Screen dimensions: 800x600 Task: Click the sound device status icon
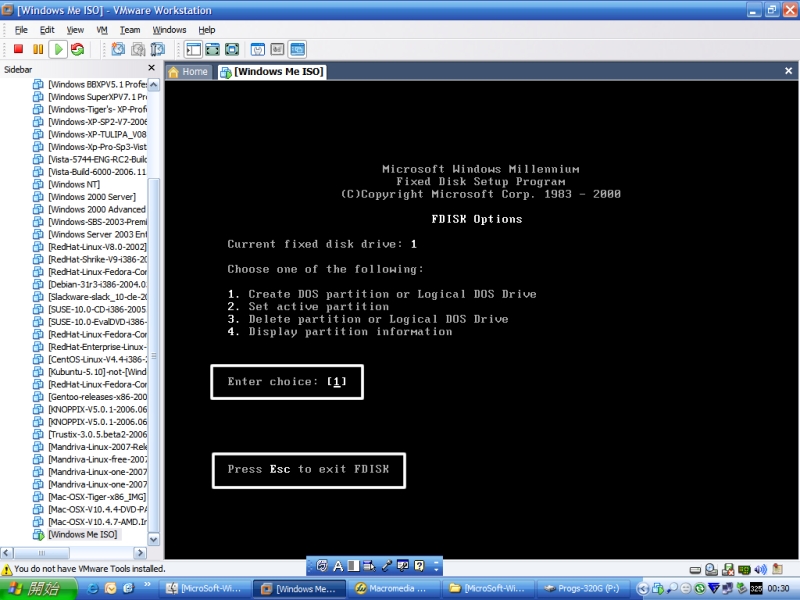pos(761,569)
